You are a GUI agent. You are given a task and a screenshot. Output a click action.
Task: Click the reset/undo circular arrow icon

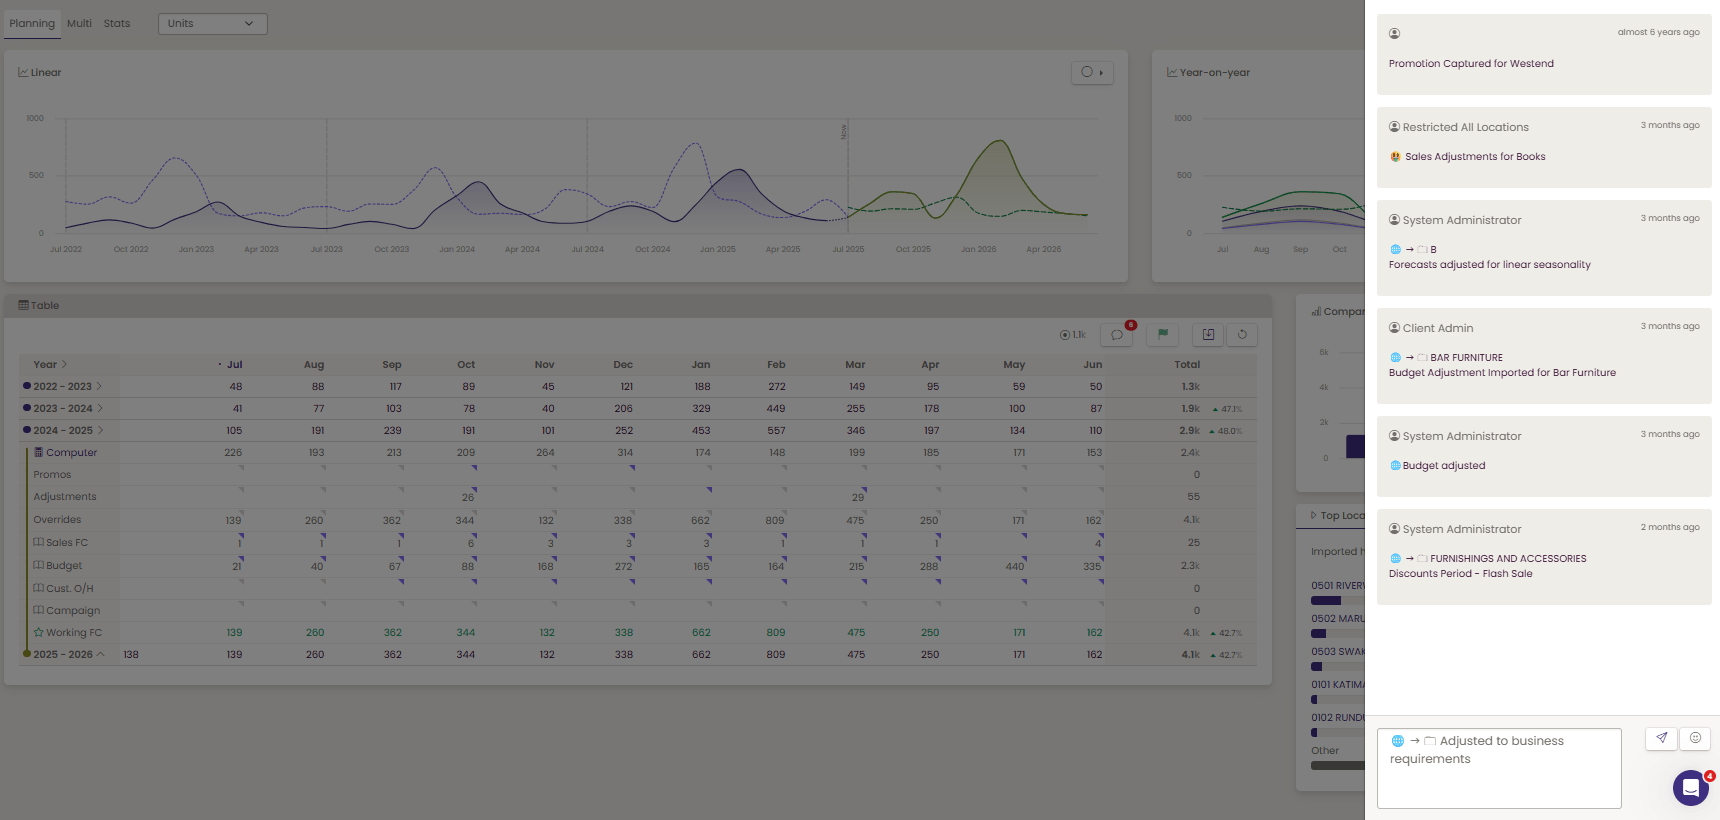pos(1242,335)
